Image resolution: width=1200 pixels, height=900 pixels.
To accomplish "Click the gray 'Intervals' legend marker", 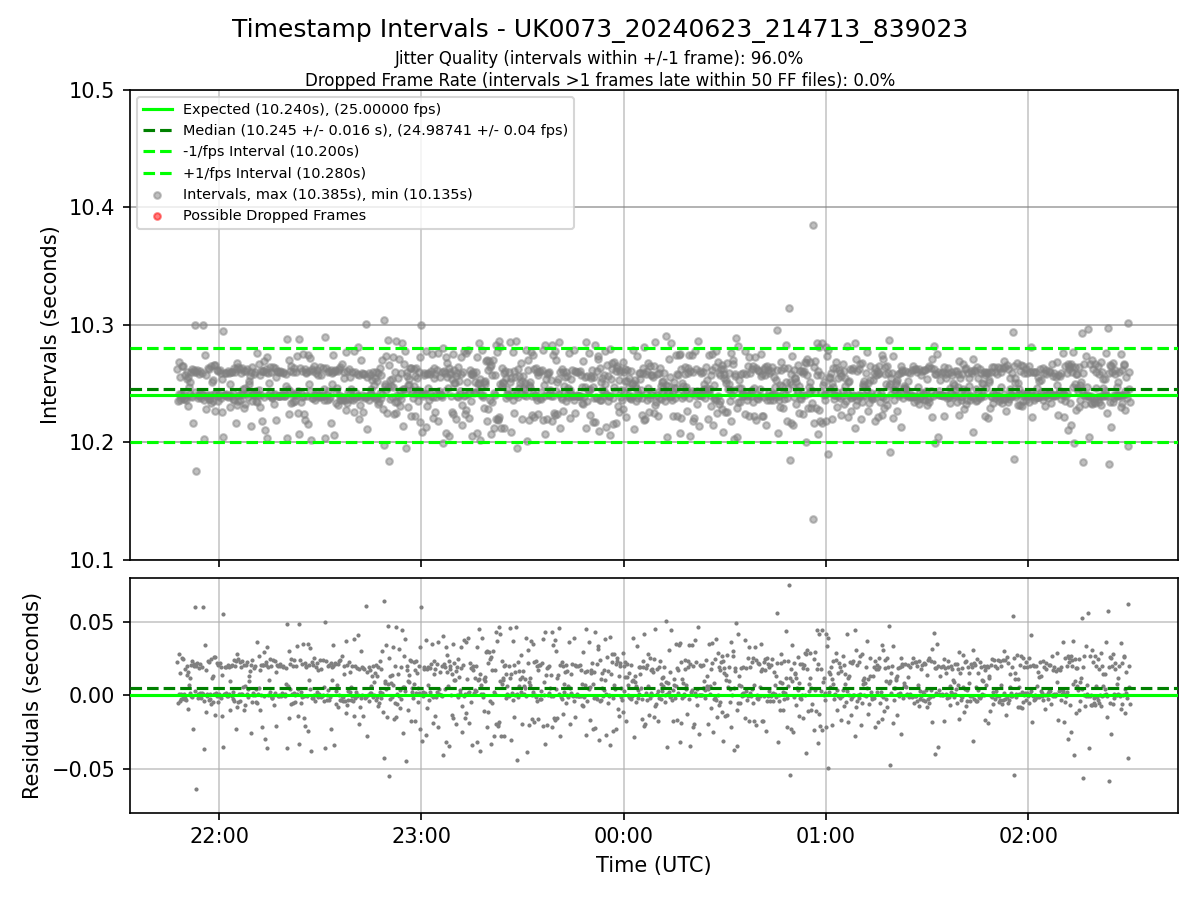I will pos(159,195).
